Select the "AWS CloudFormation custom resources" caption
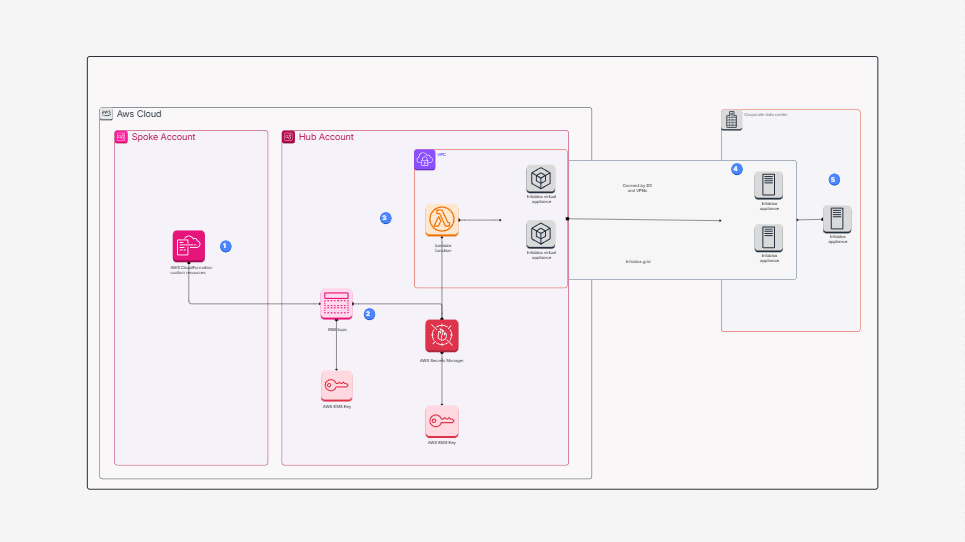 point(191,269)
